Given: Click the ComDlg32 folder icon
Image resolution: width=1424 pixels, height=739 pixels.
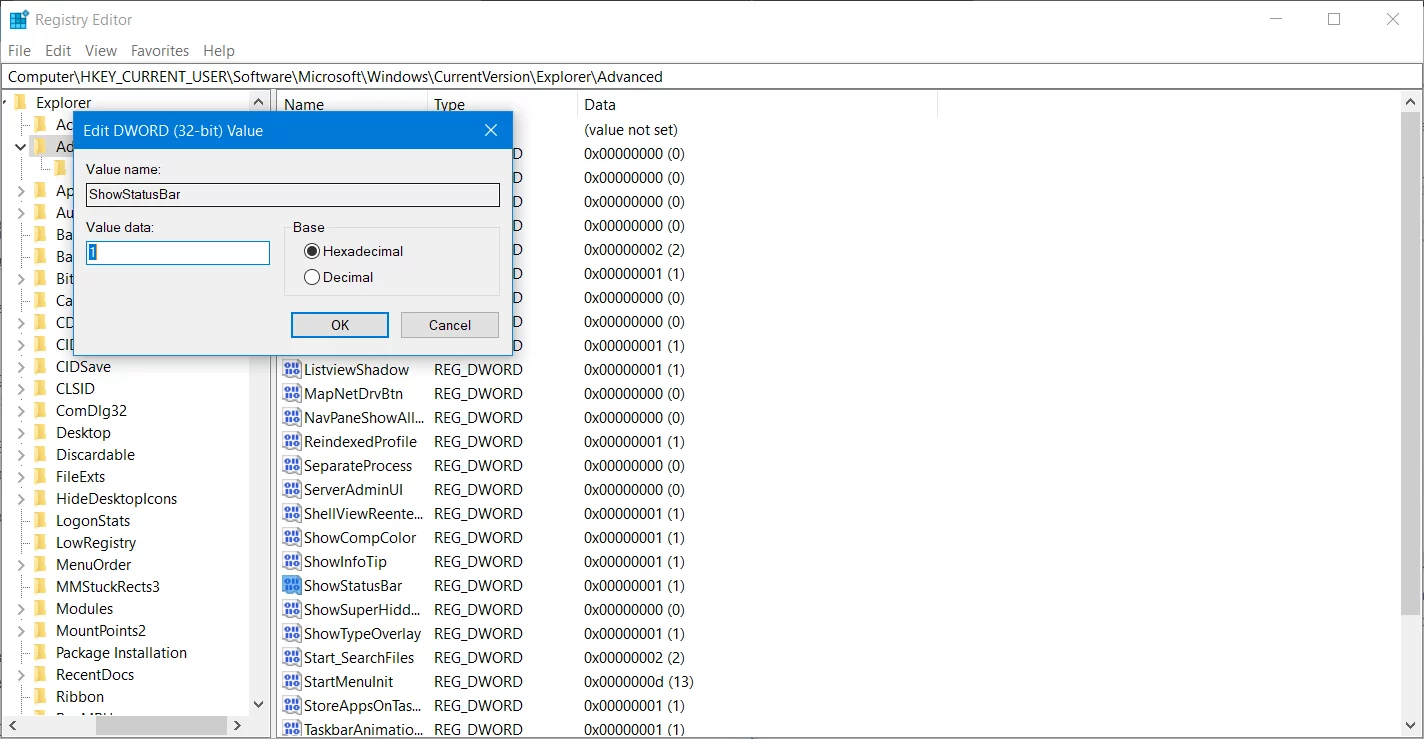Looking at the screenshot, I should coord(40,410).
